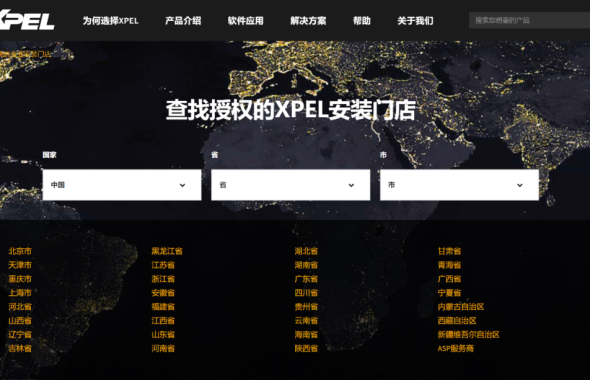
Task: Focus the product search field
Action: coord(529,20)
